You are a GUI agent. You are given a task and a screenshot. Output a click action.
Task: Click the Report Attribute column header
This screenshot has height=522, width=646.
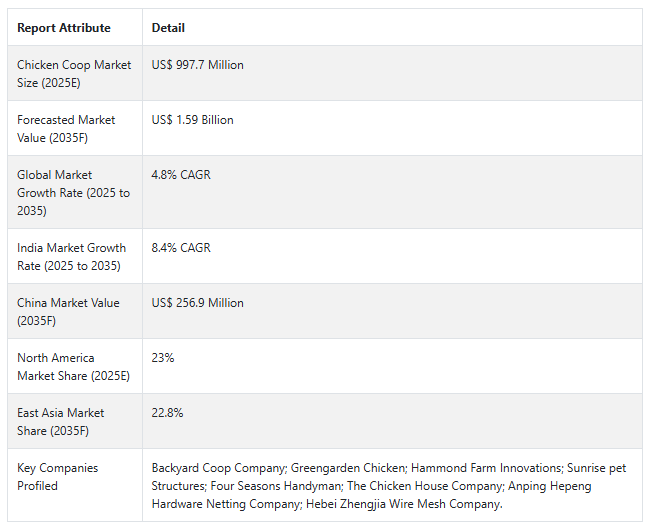64,28
